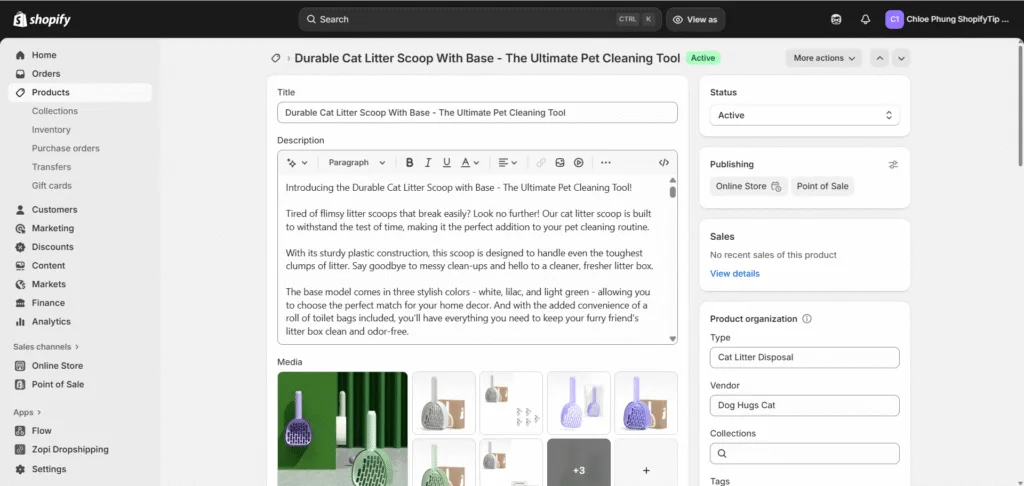Click the insert video icon
This screenshot has height=486, width=1024.
[579, 163]
